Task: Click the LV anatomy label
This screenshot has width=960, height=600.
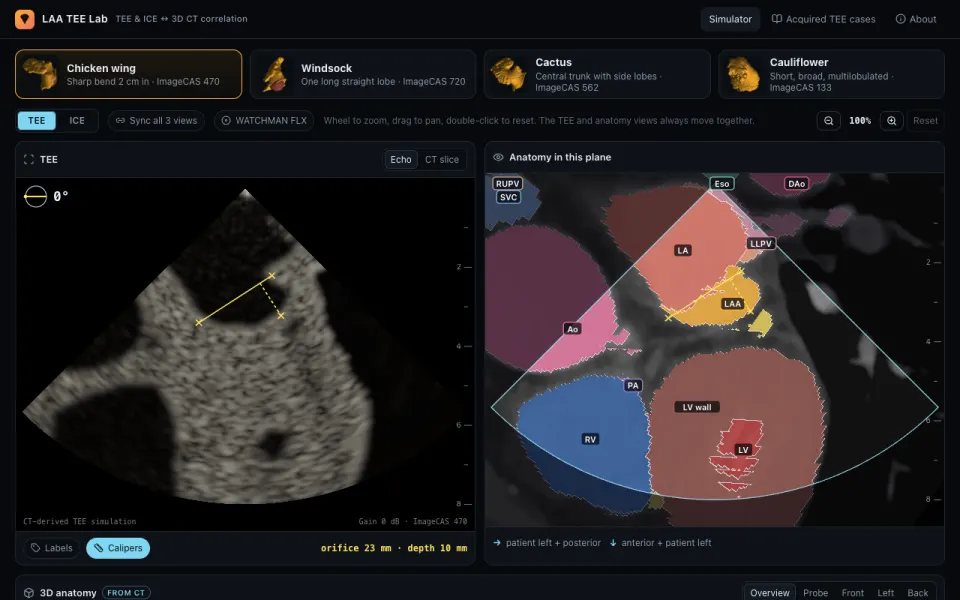Action: click(743, 450)
